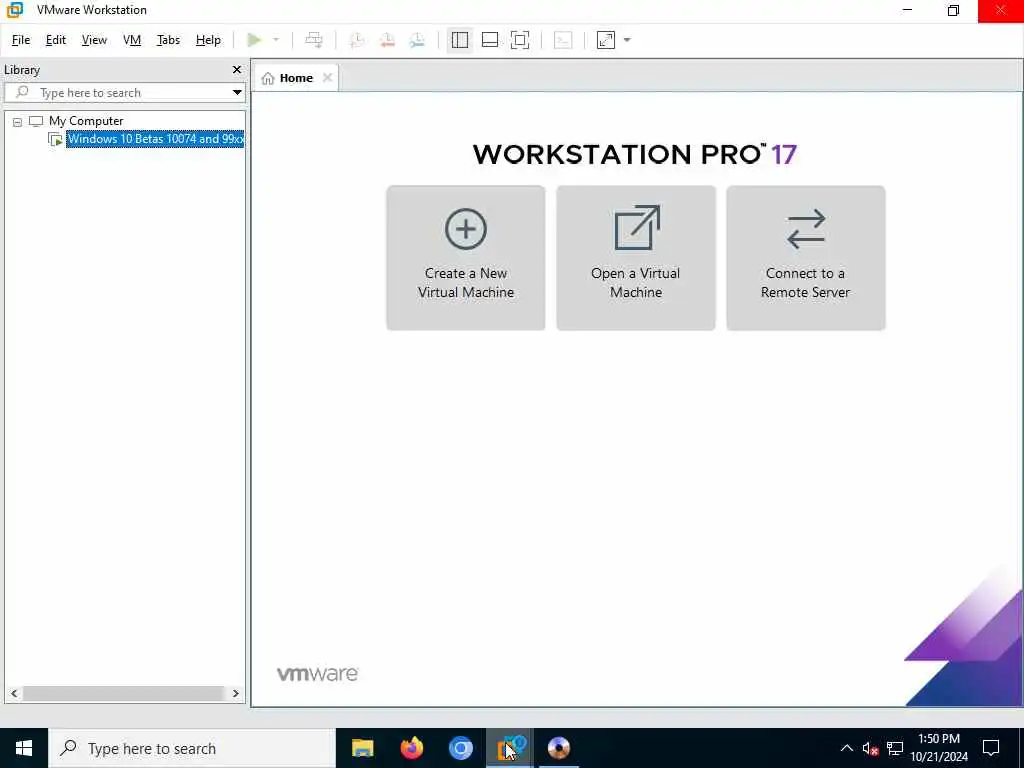
Task: Select My Computer in the library
Action: coord(86,121)
